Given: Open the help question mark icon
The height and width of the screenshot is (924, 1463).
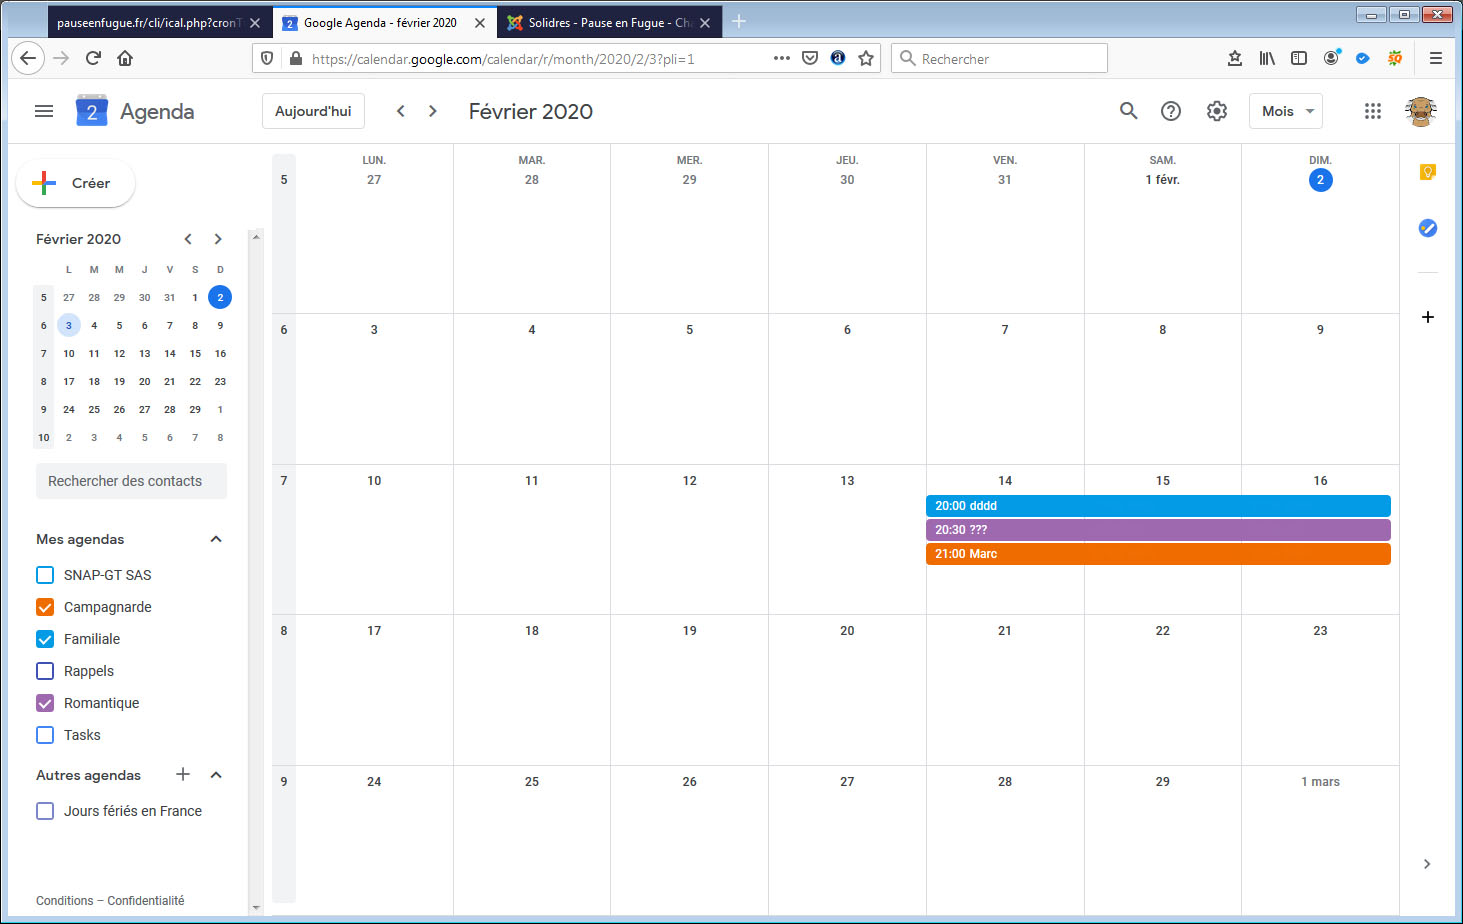Looking at the screenshot, I should 1170,111.
